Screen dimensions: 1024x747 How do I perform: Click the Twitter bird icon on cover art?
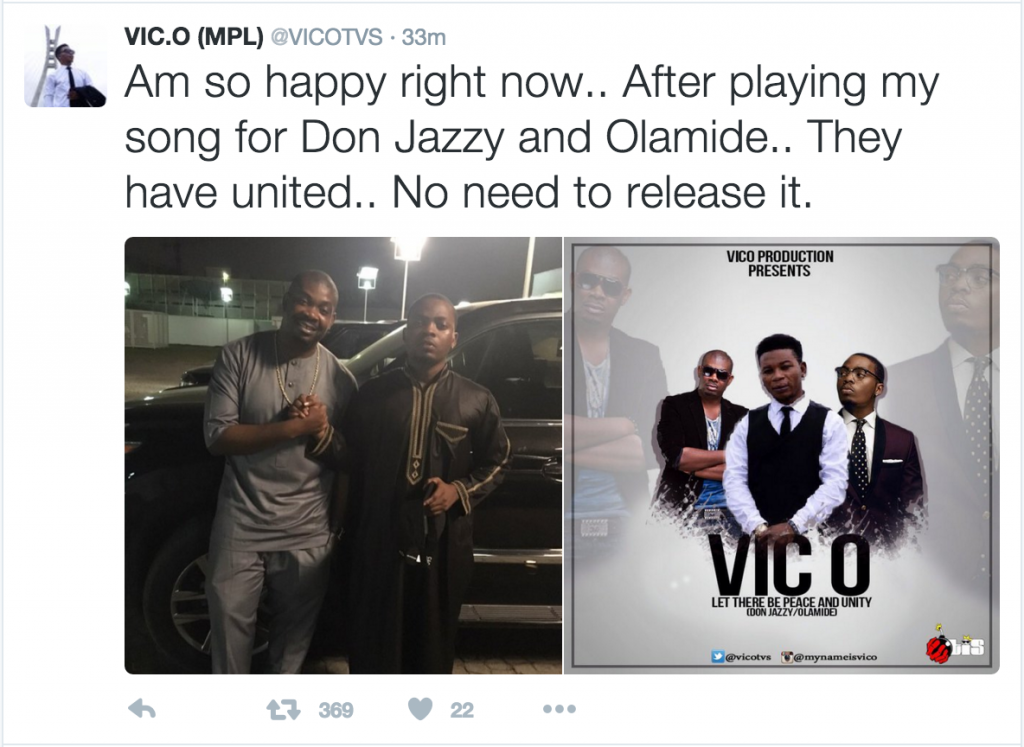tap(718, 657)
